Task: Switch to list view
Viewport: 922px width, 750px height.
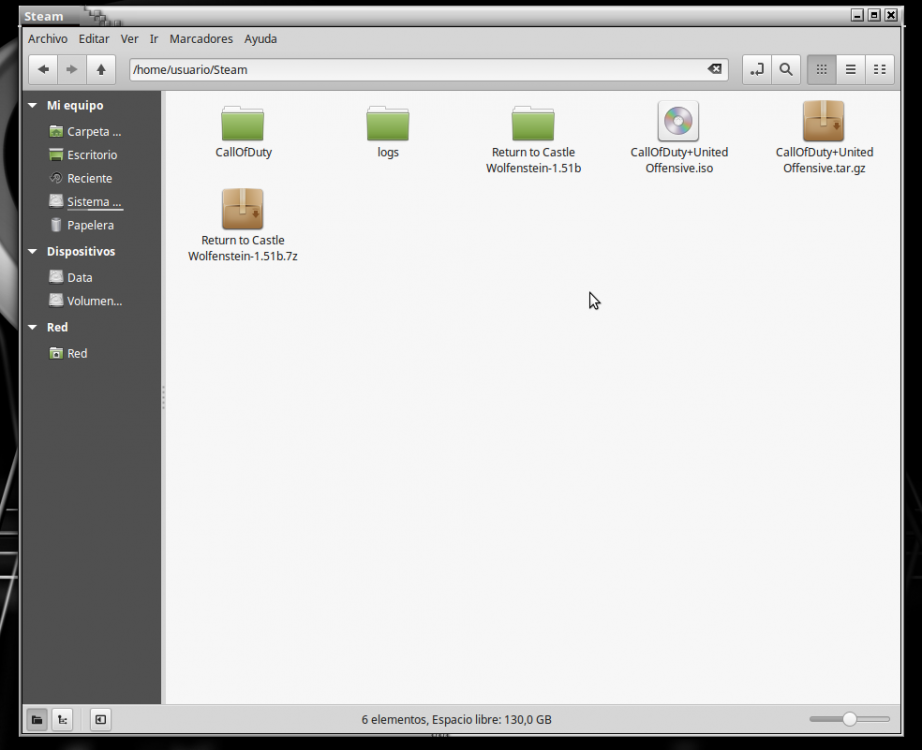Action: click(850, 69)
